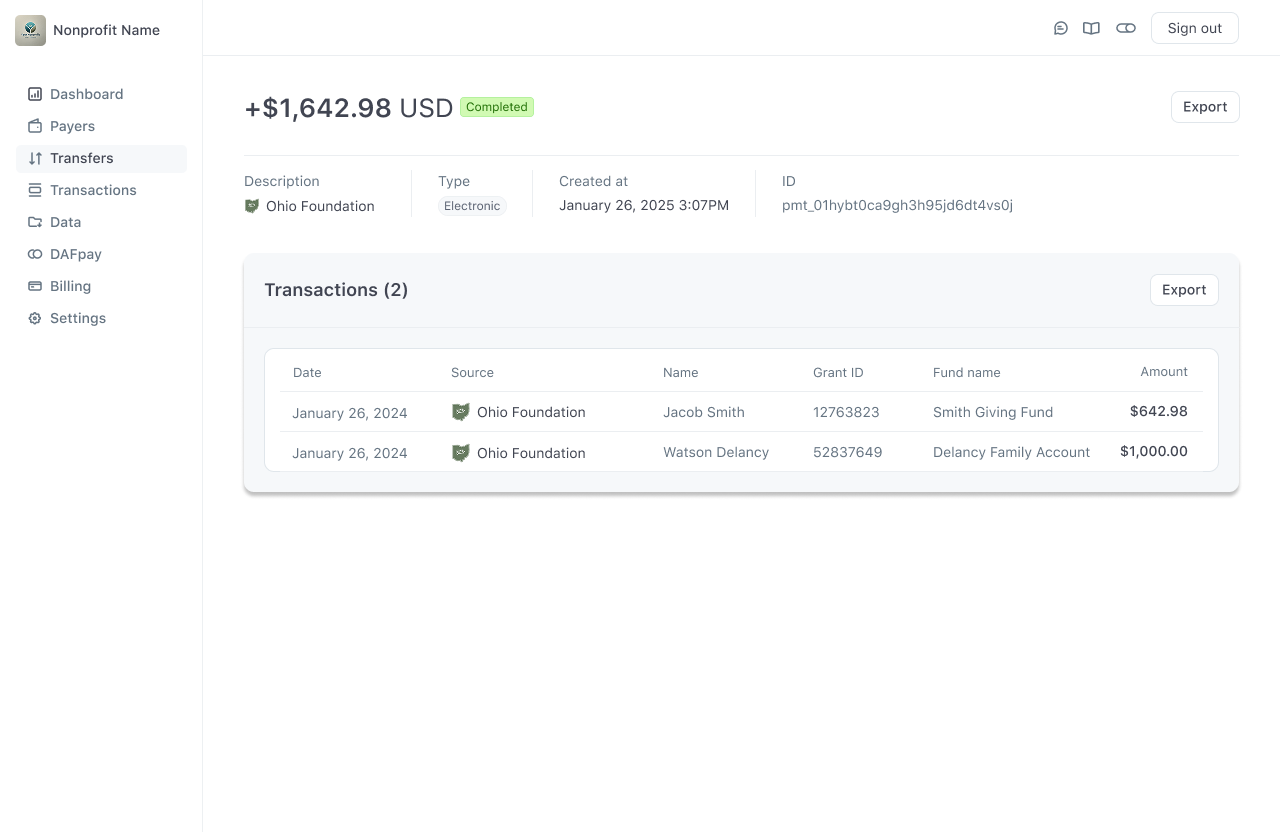
Task: Click the Ohio Foundation logo in the description
Action: coord(252,206)
